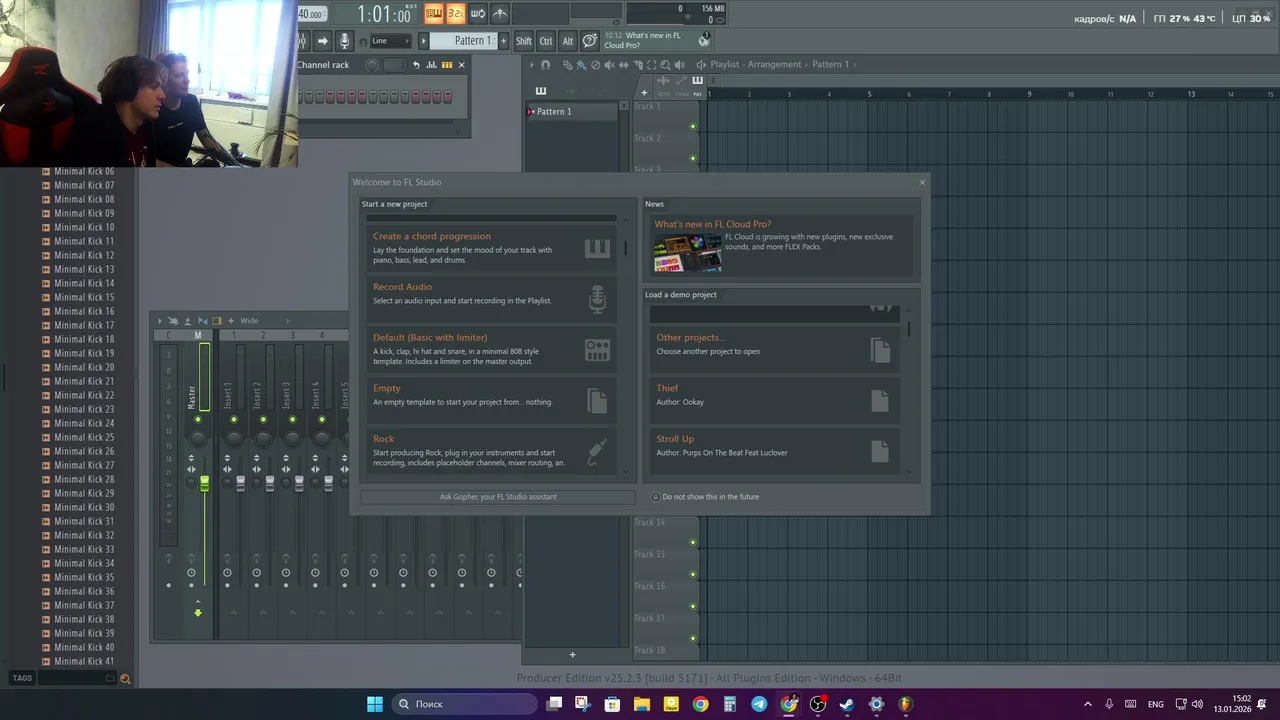The height and width of the screenshot is (720, 1280).
Task: Click 'Ask Gopher, your FL Studio assistant'
Action: [498, 497]
